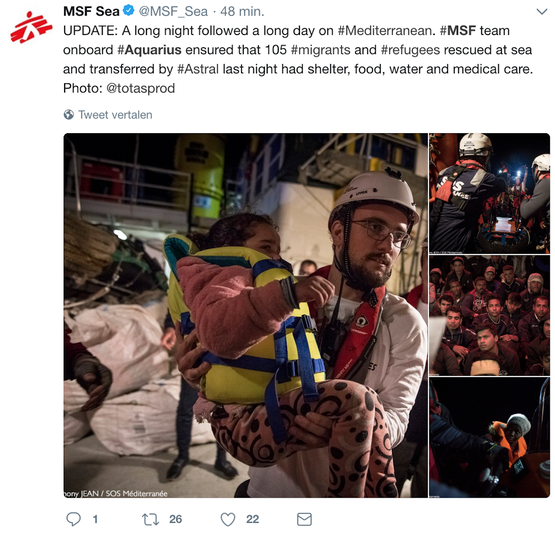
Task: Open large photo of rescuer carrying child
Action: click(246, 315)
